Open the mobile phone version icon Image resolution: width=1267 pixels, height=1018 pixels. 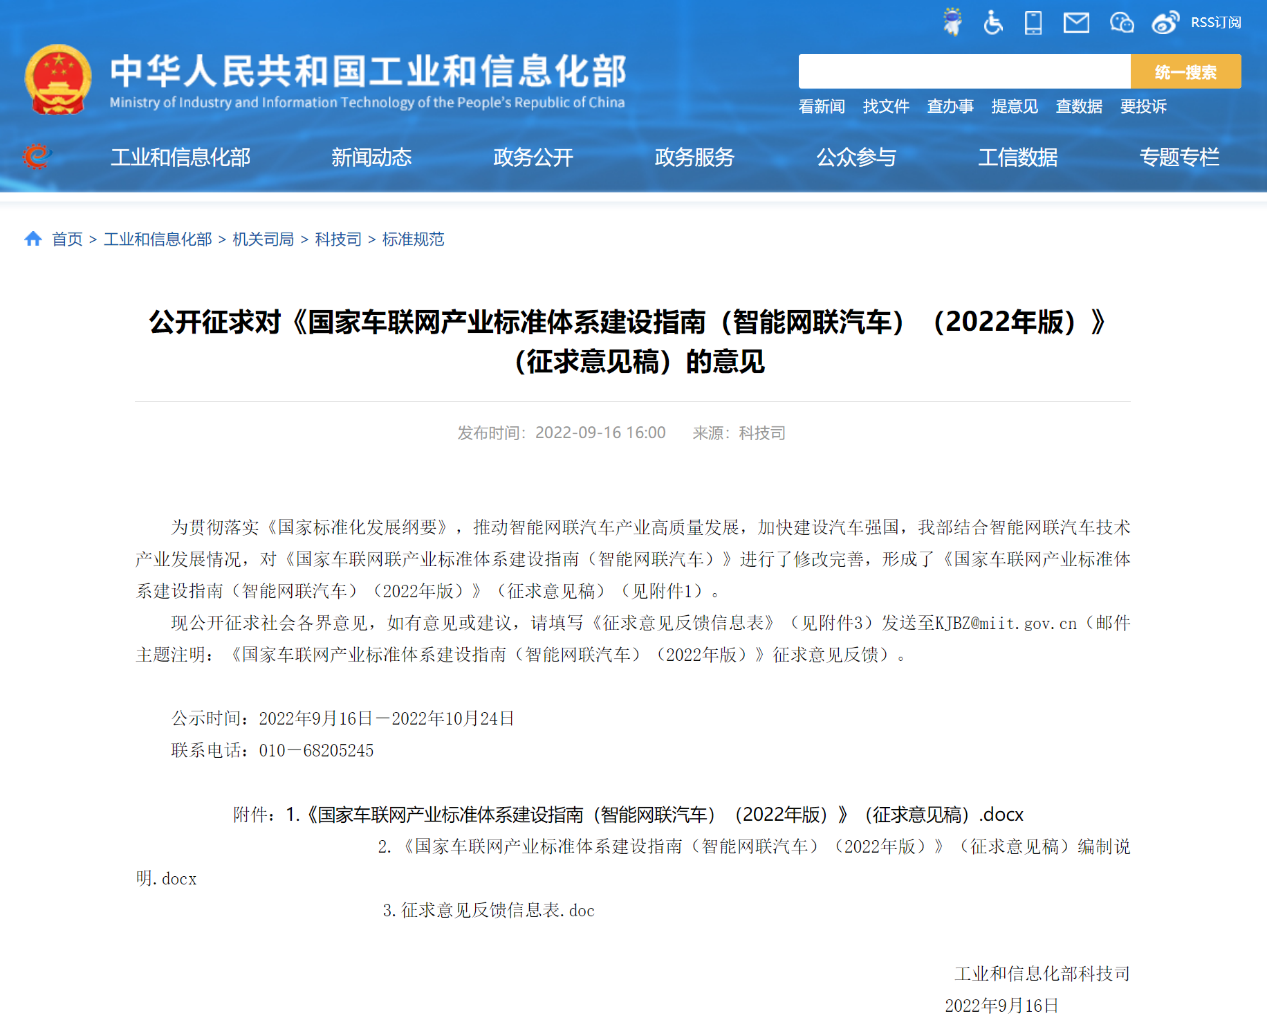[1034, 22]
